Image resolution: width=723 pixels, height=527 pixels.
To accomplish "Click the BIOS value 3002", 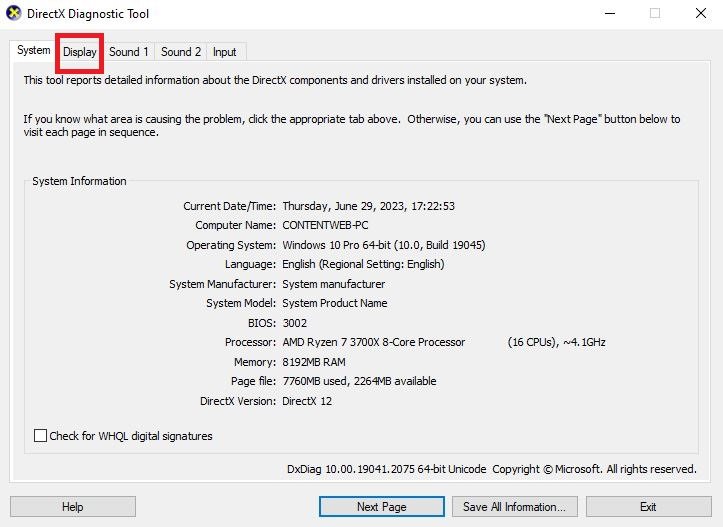I will (x=294, y=323).
